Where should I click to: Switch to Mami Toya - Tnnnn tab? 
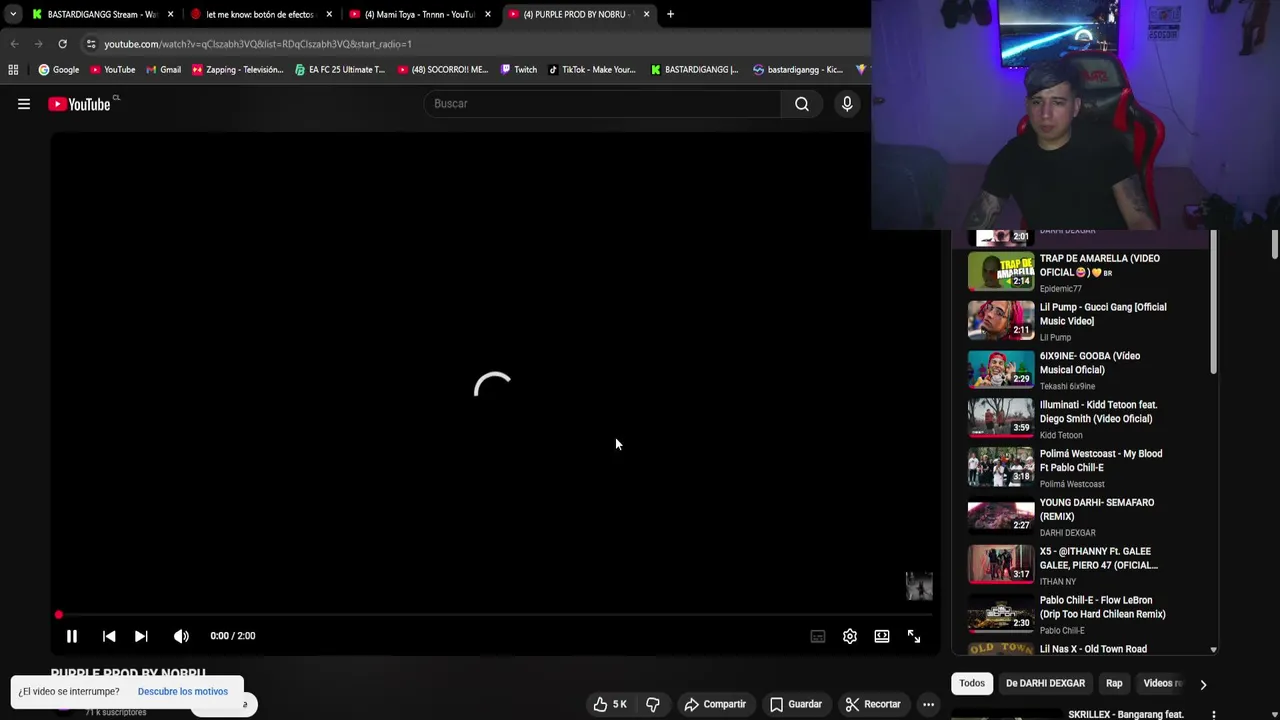(x=418, y=14)
